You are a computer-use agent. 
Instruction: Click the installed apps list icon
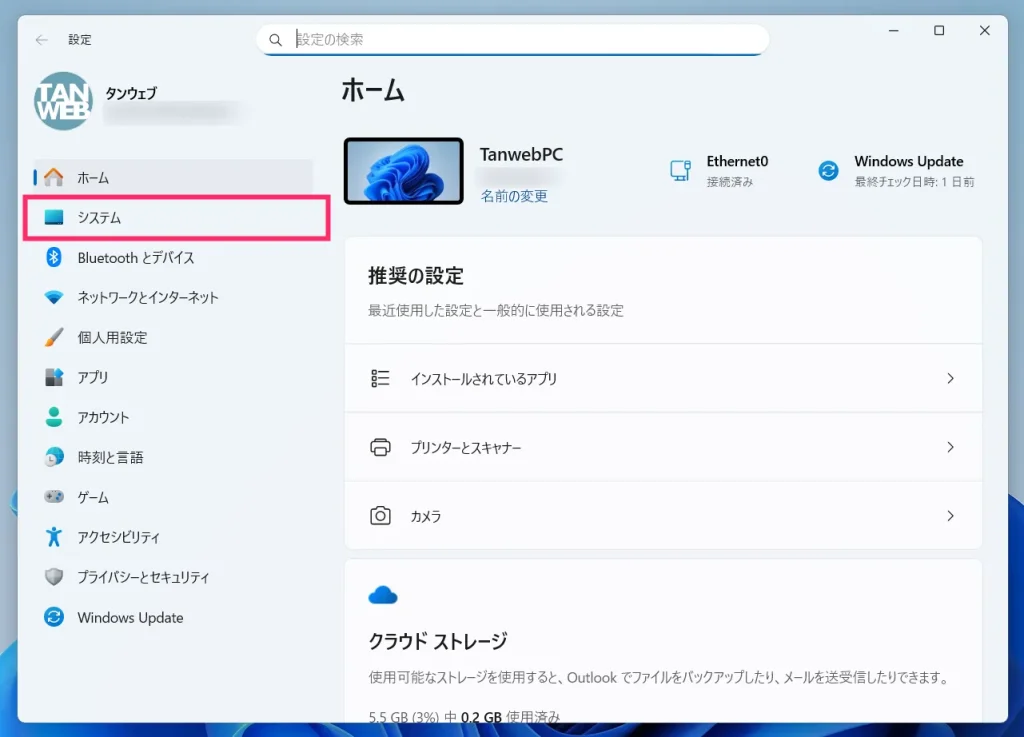point(380,379)
